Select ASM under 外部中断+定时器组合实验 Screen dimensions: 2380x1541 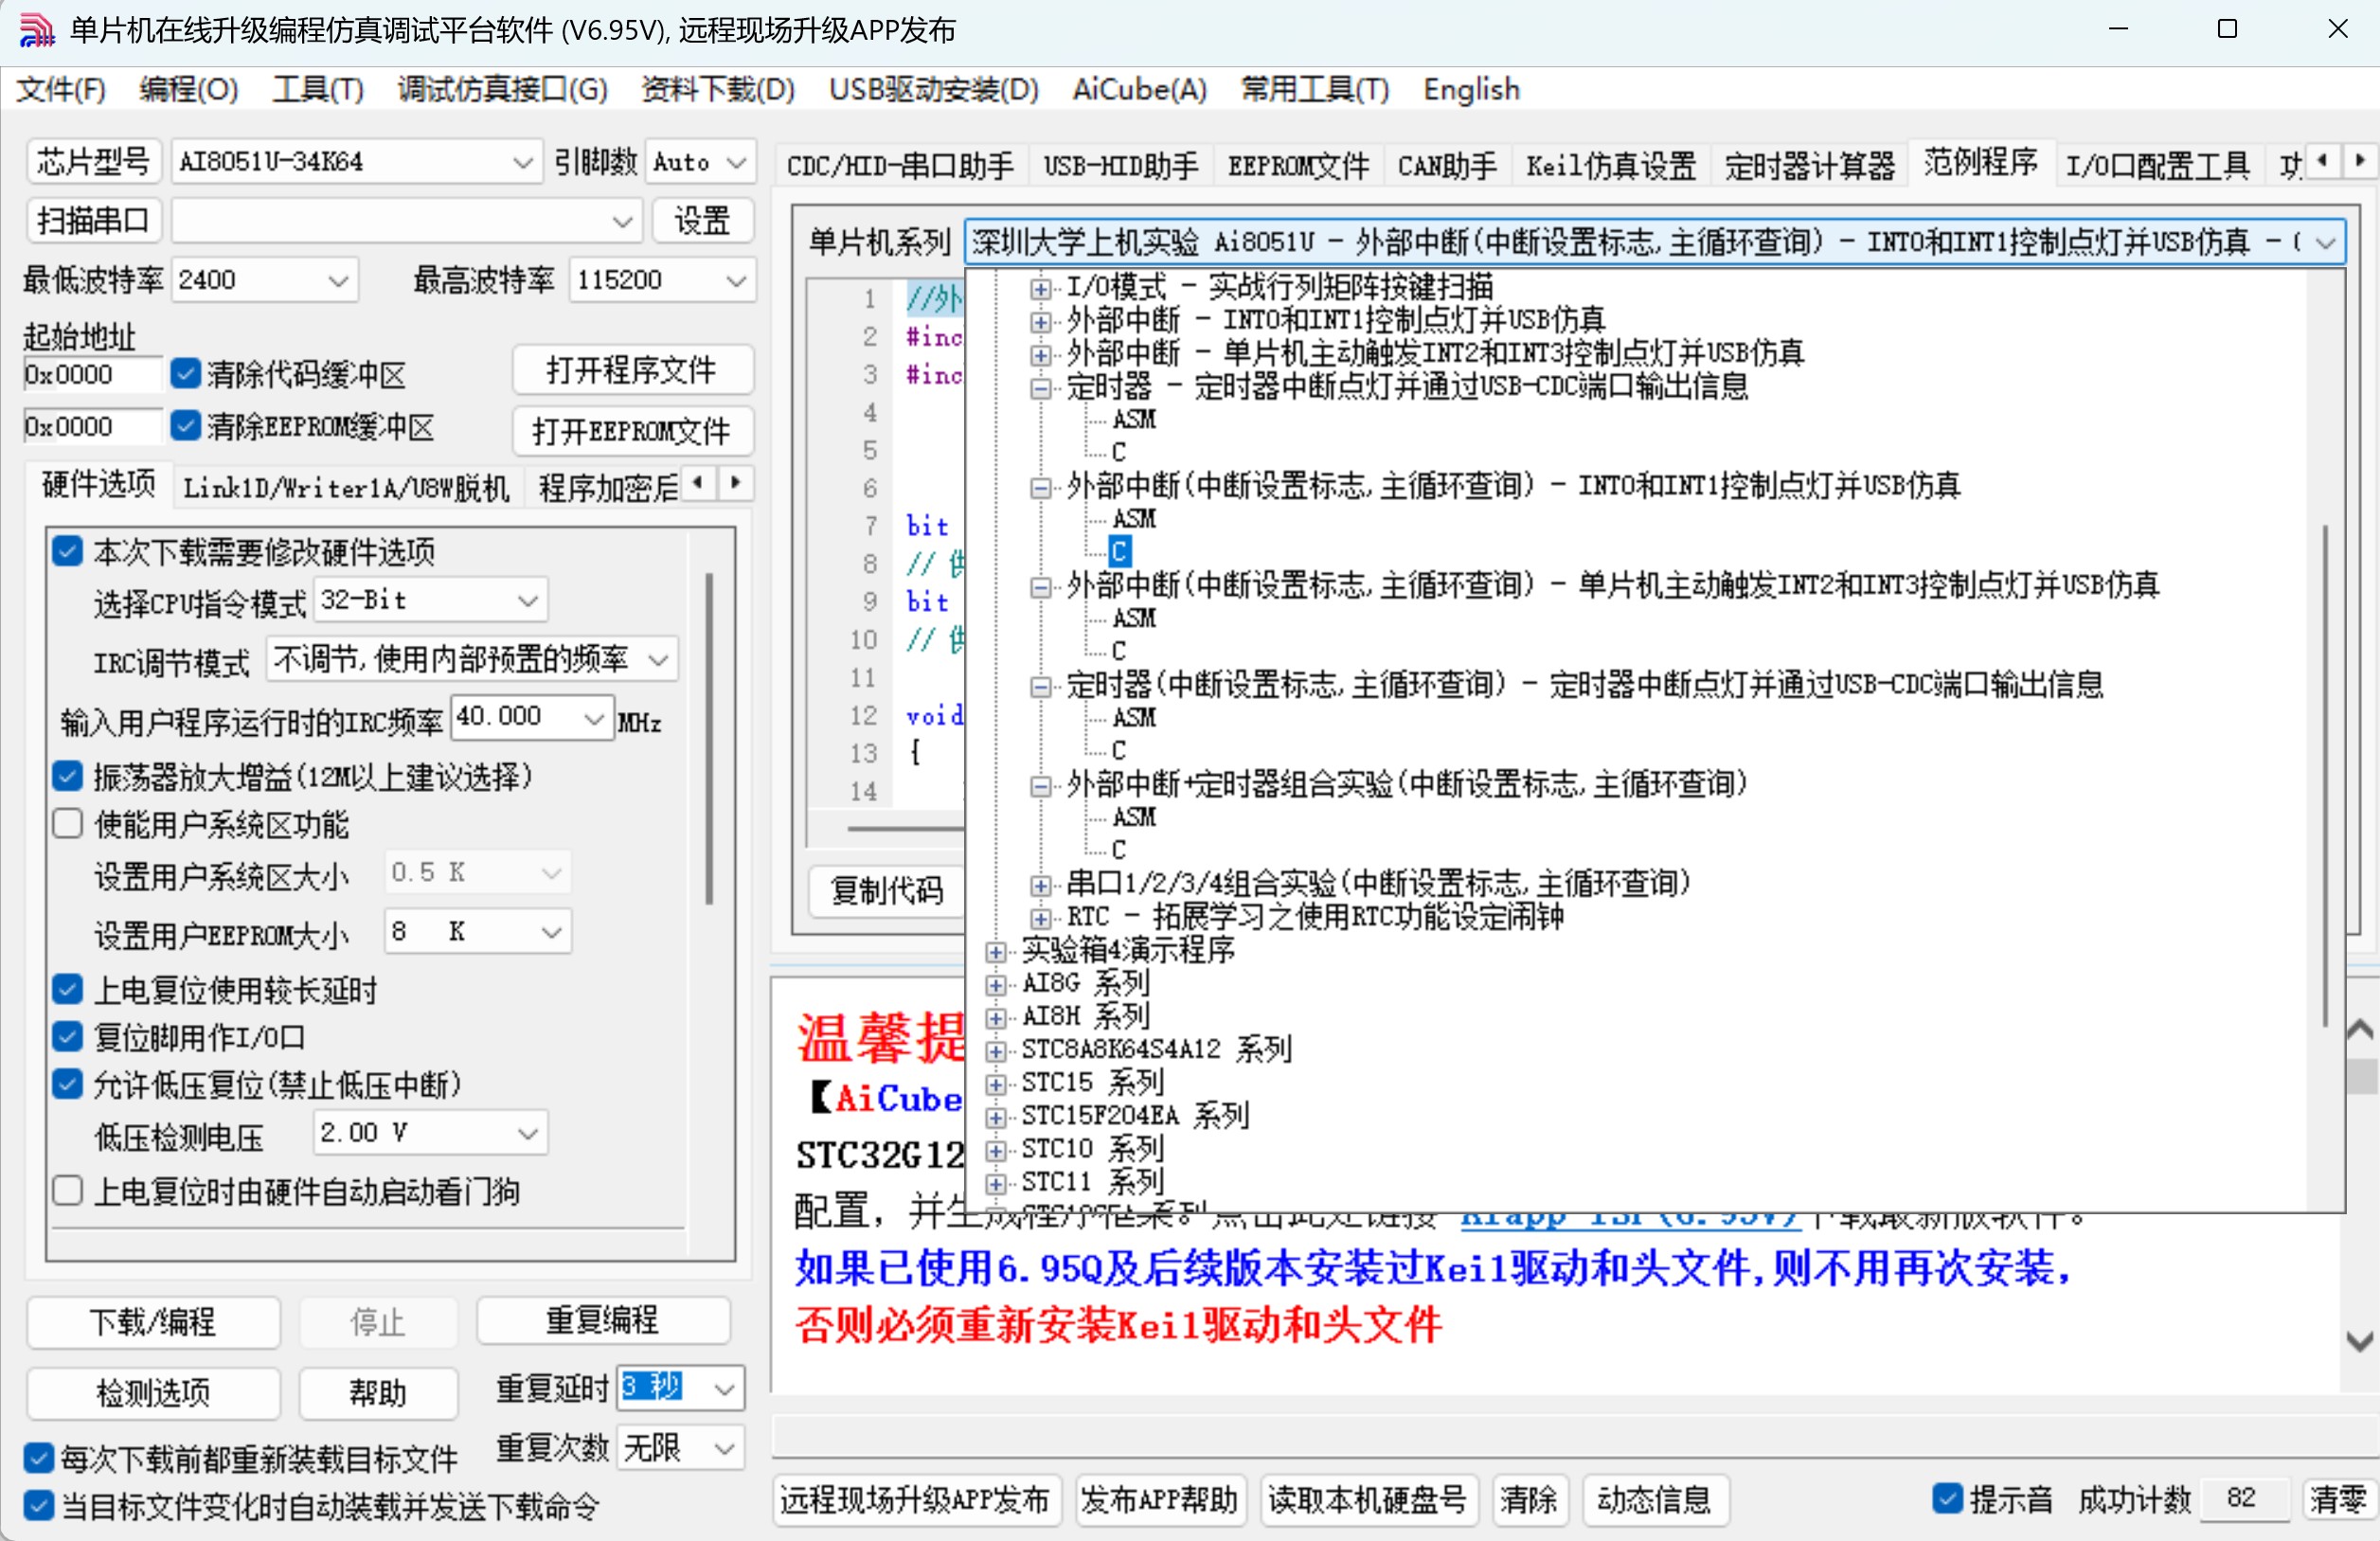(1133, 817)
